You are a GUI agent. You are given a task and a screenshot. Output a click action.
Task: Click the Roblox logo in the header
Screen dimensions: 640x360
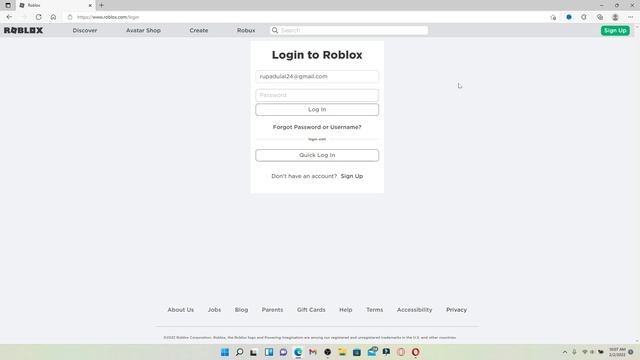point(23,30)
